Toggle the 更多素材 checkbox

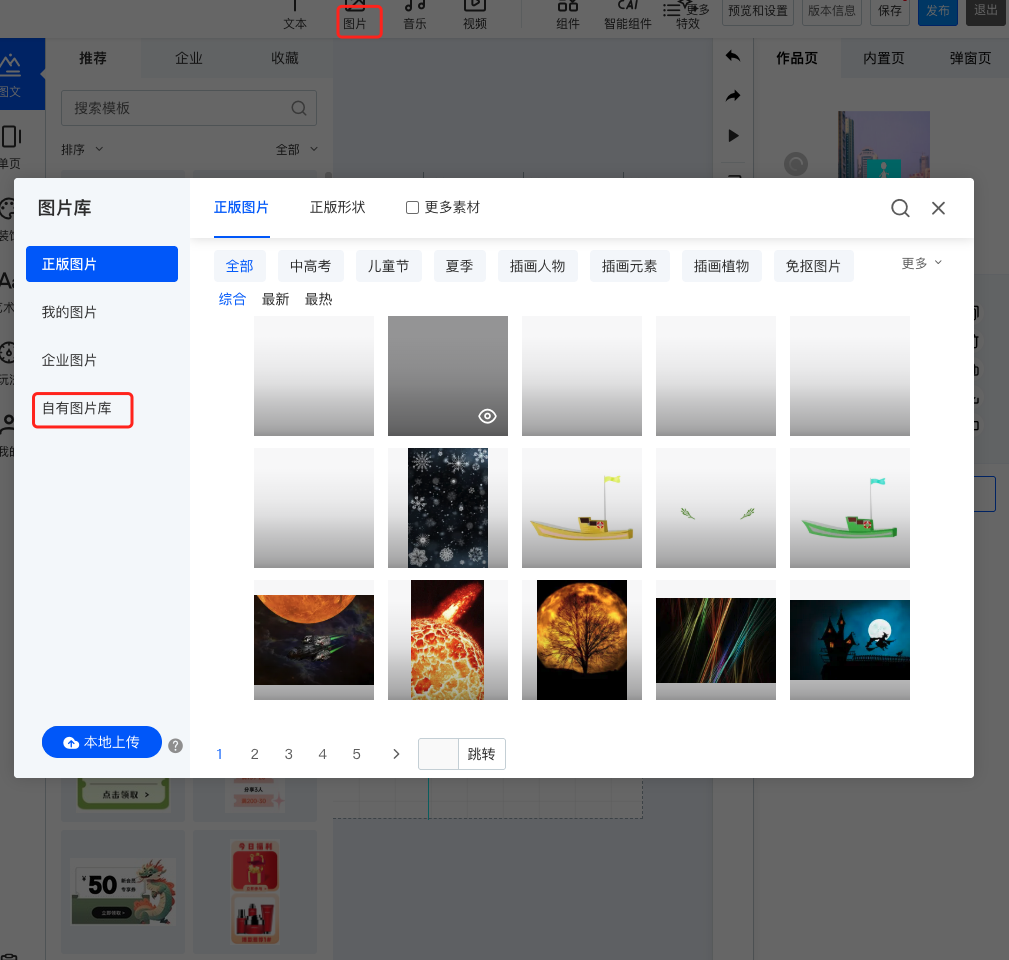[412, 208]
